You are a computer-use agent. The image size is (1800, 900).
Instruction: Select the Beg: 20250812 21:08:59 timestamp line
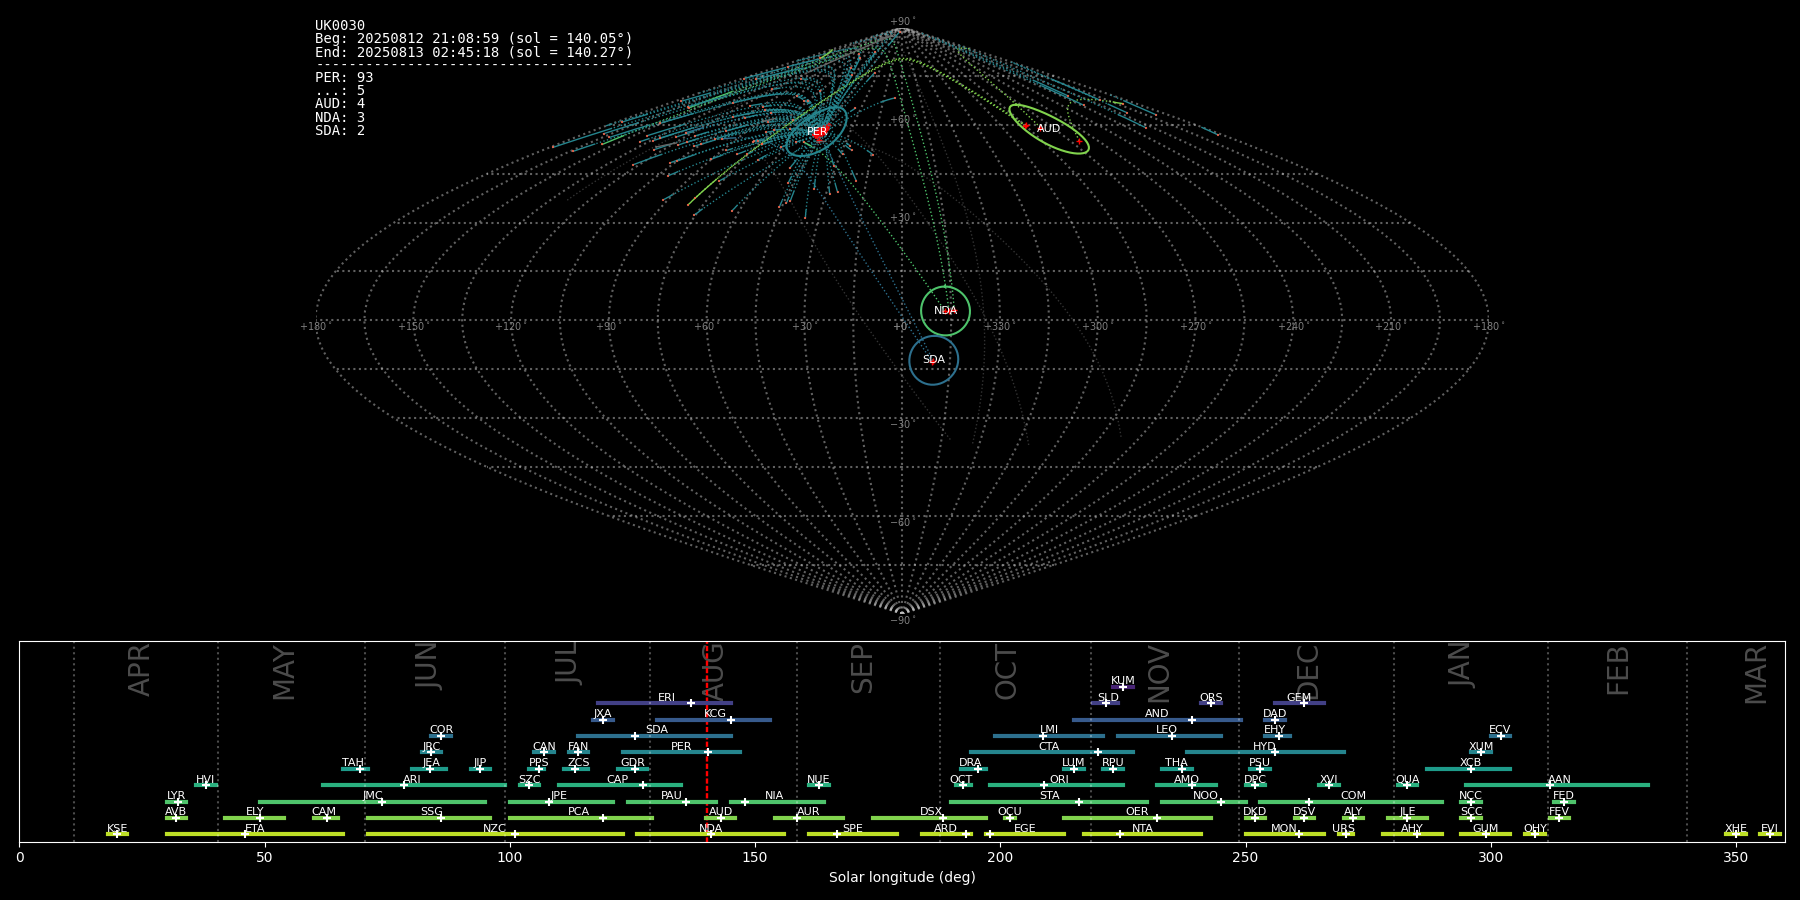pyautogui.click(x=474, y=39)
